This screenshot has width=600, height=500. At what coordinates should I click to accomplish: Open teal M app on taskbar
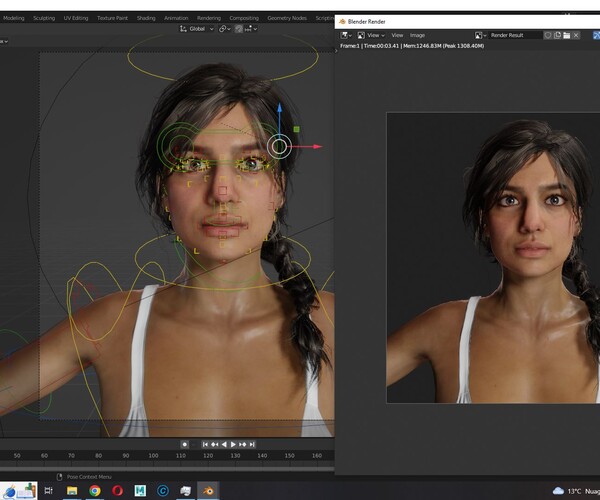[140, 490]
